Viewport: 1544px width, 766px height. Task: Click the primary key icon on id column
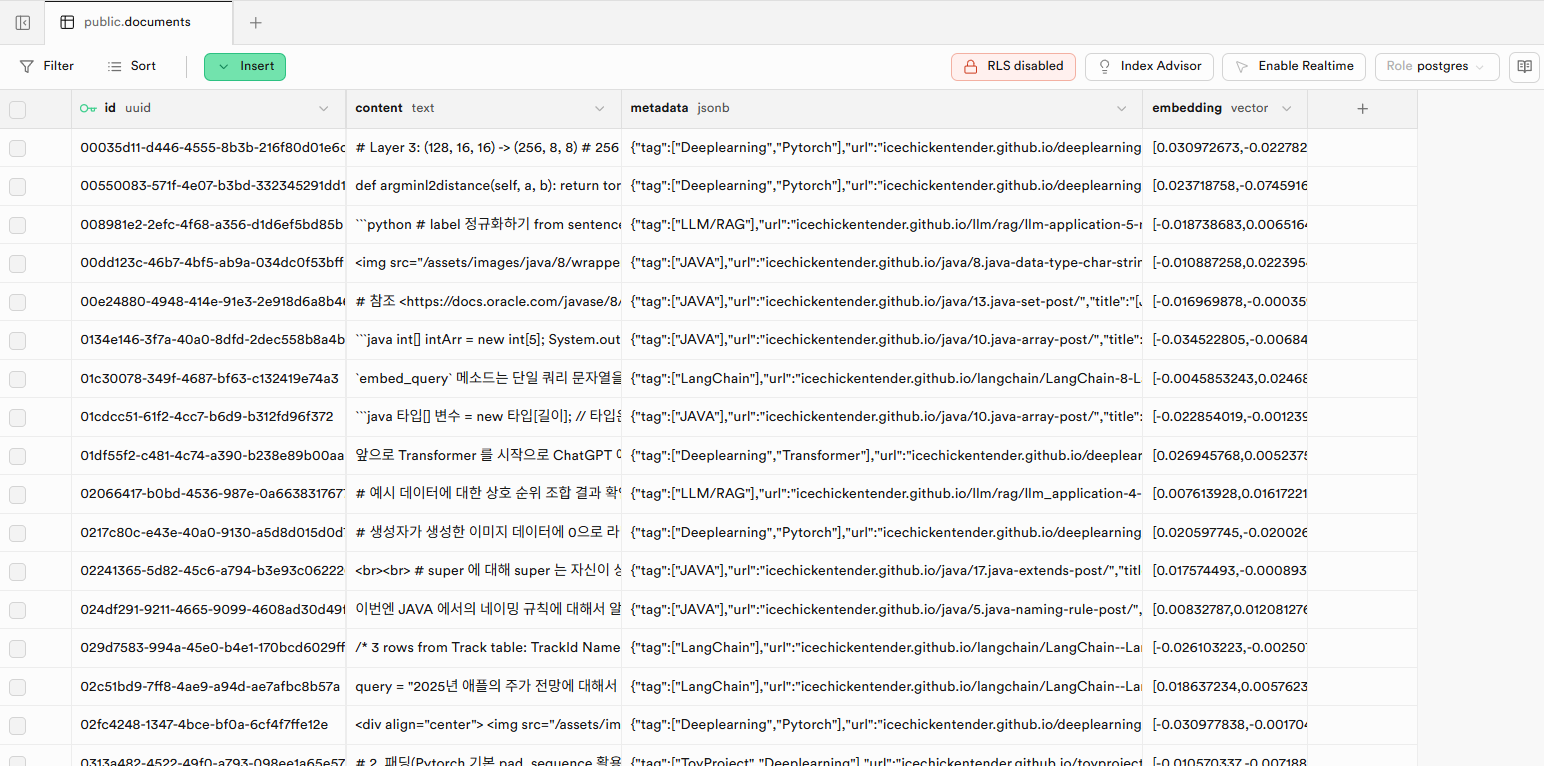click(x=89, y=108)
